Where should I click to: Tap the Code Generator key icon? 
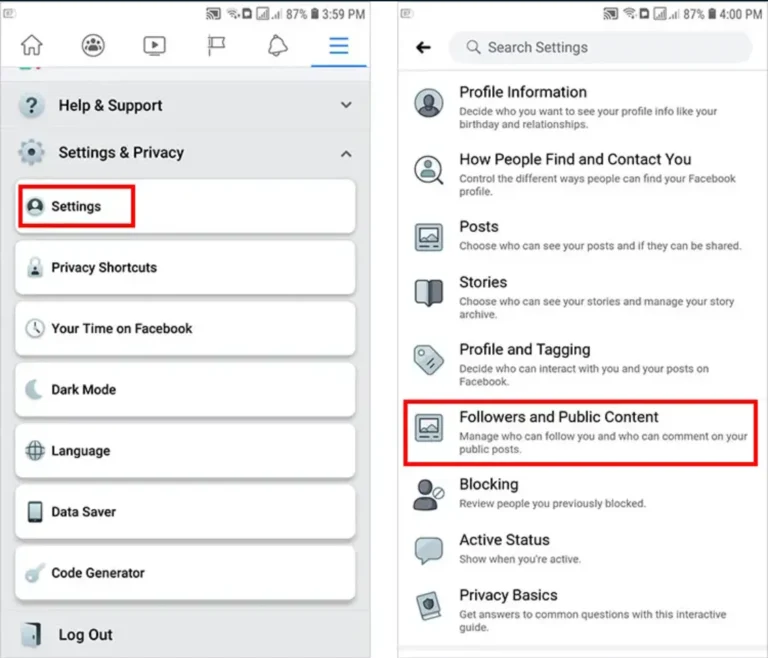(x=35, y=573)
